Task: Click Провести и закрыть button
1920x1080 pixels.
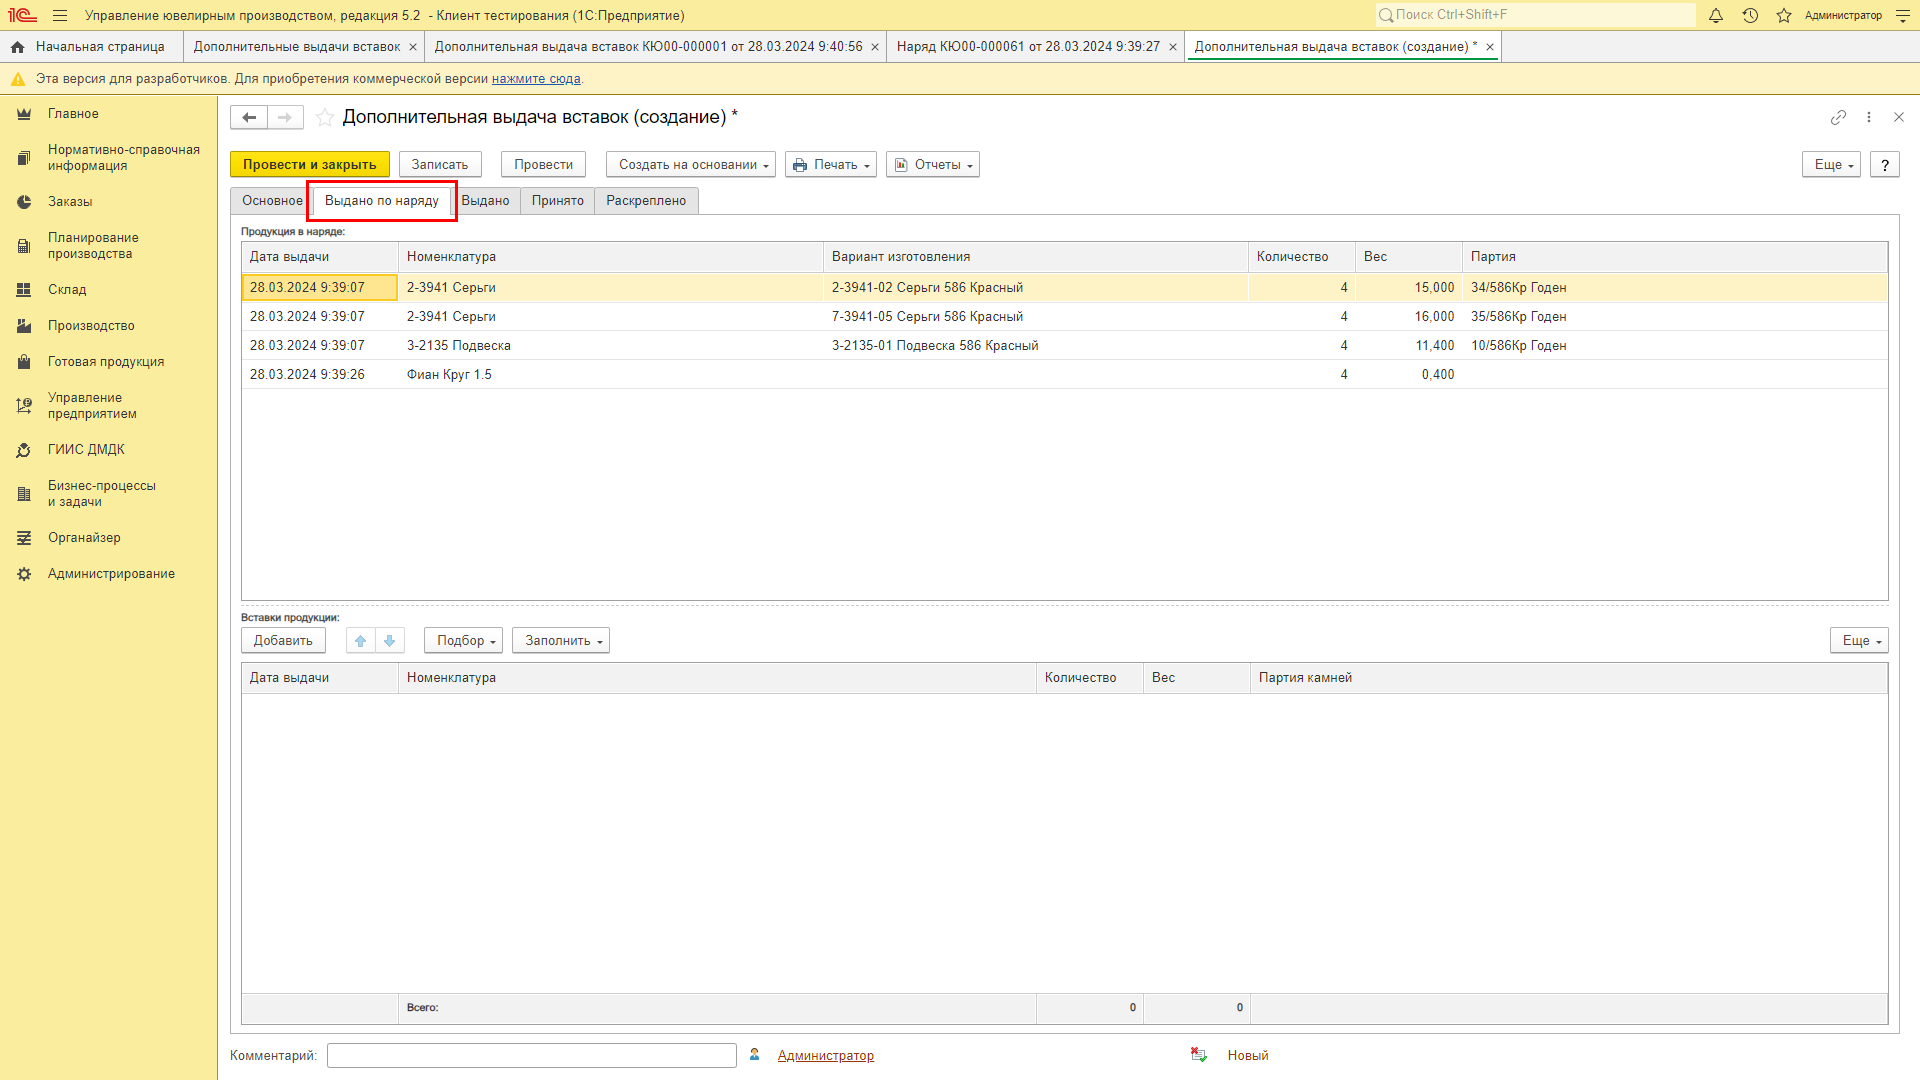Action: click(x=310, y=165)
